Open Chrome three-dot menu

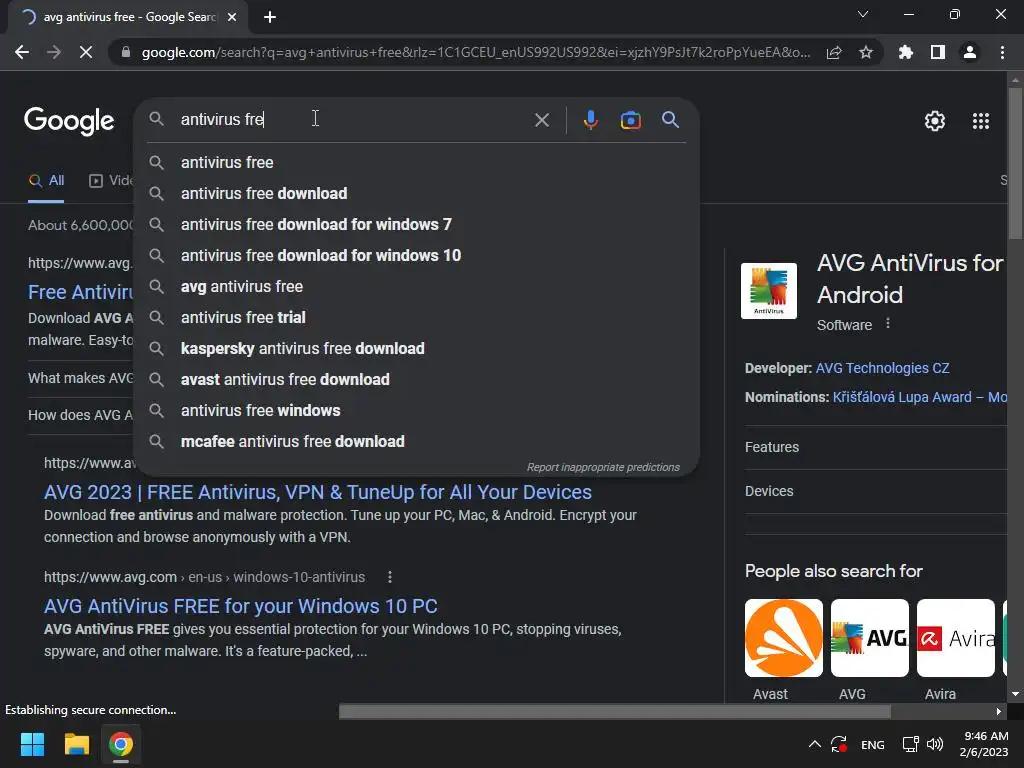1002,52
